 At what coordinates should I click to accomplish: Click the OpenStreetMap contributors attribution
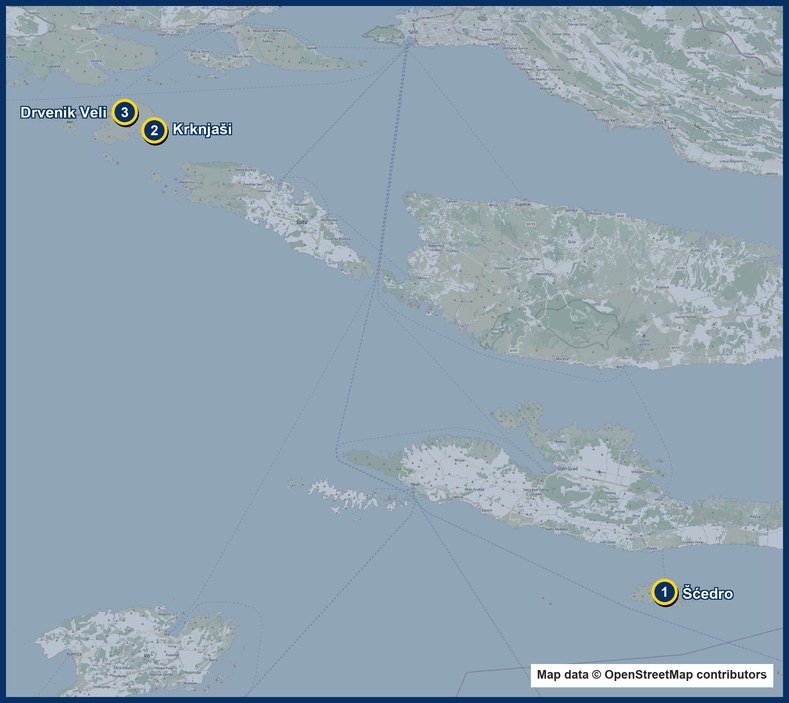click(x=652, y=675)
